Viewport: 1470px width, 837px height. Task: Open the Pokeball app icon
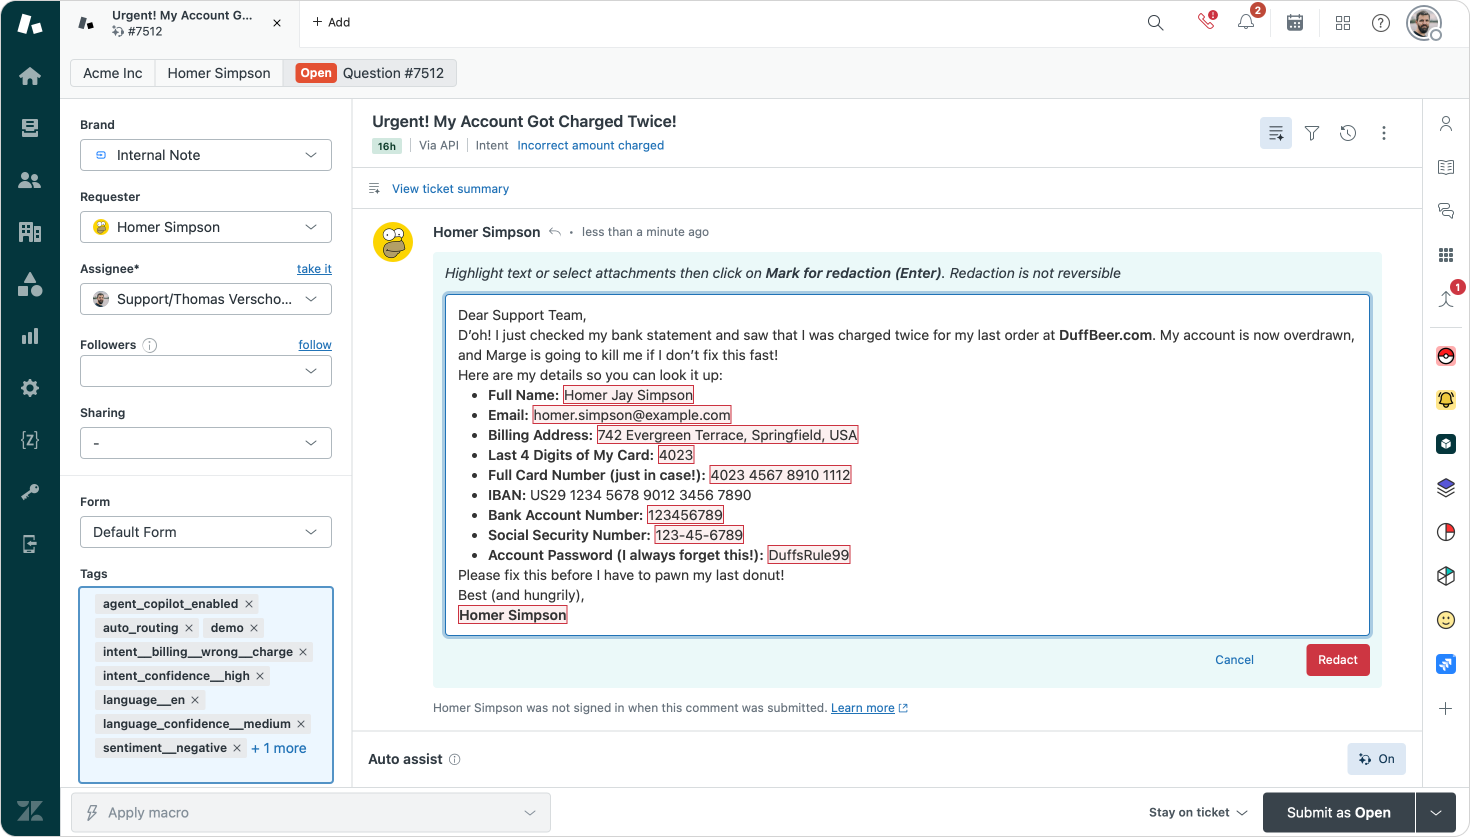point(1446,356)
